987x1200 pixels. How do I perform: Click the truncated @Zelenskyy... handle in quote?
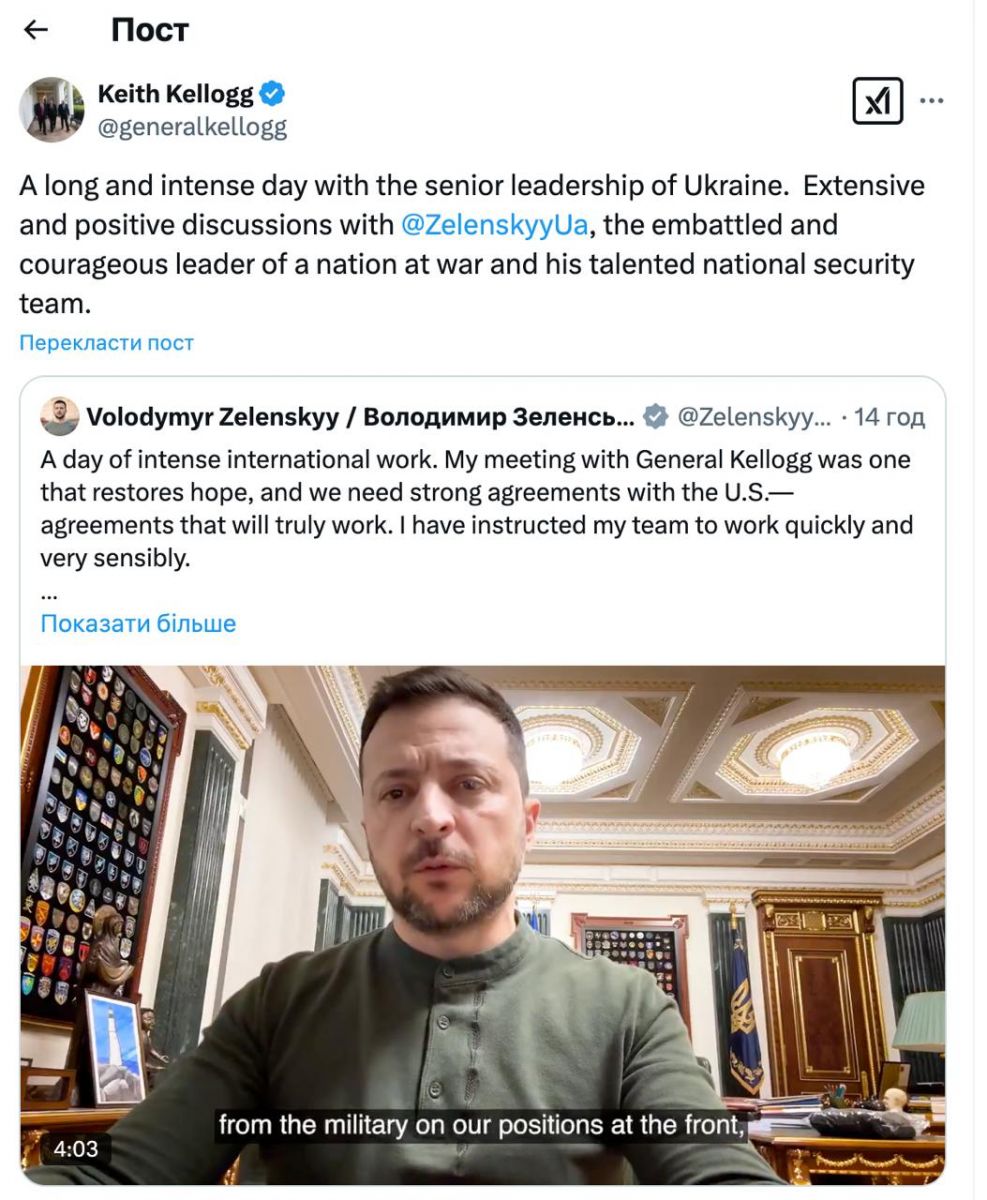coord(754,416)
